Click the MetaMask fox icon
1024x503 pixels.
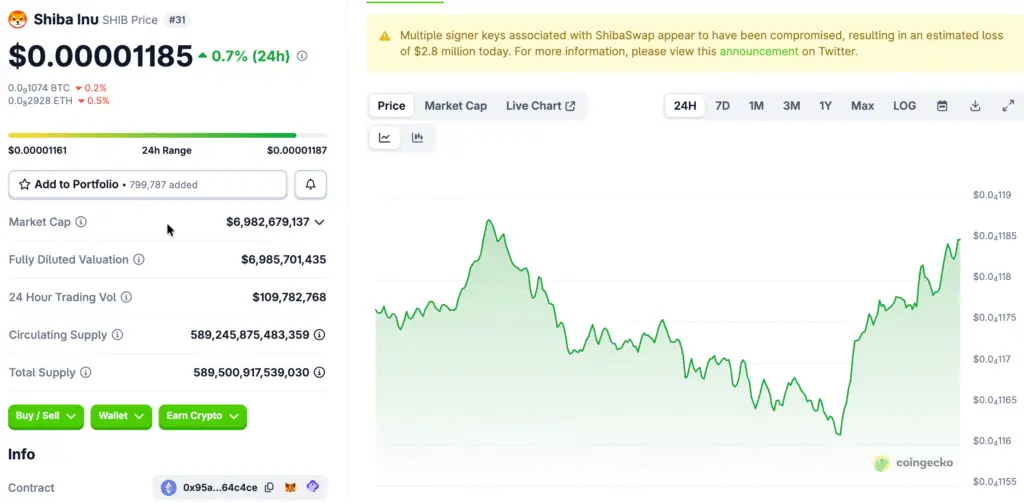291,488
